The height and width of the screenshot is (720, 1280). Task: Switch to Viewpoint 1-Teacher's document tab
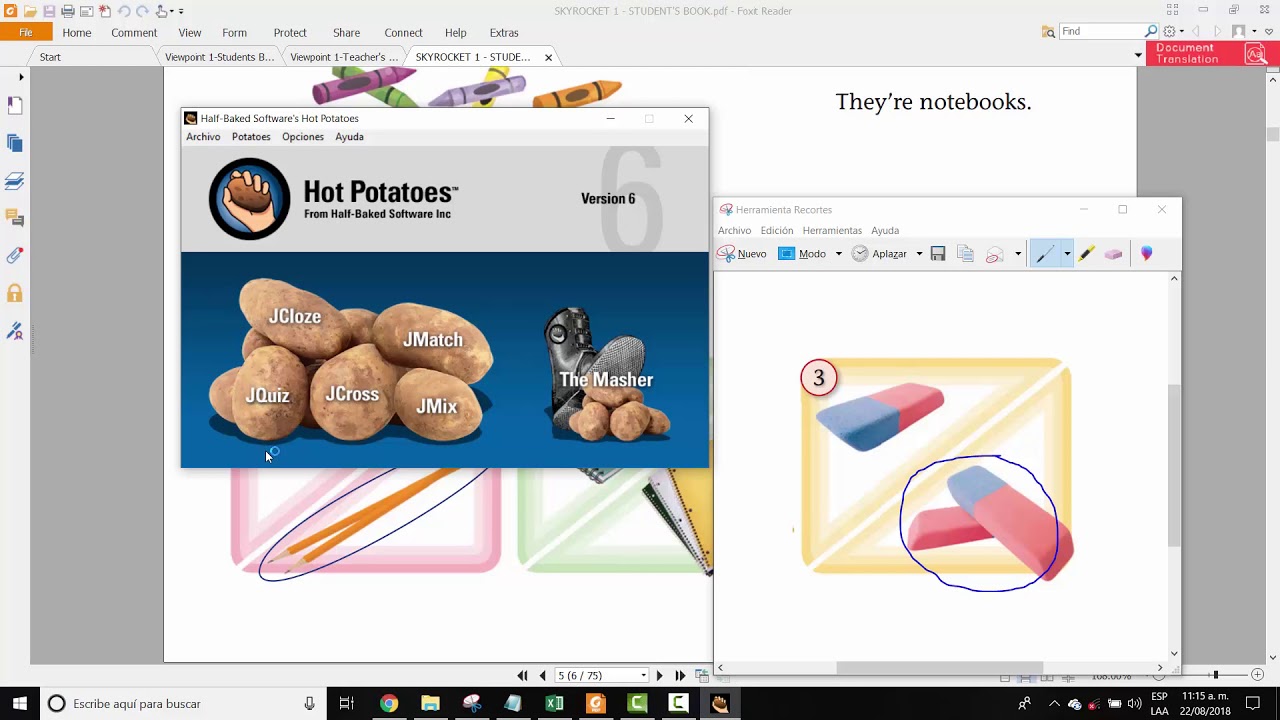point(344,57)
